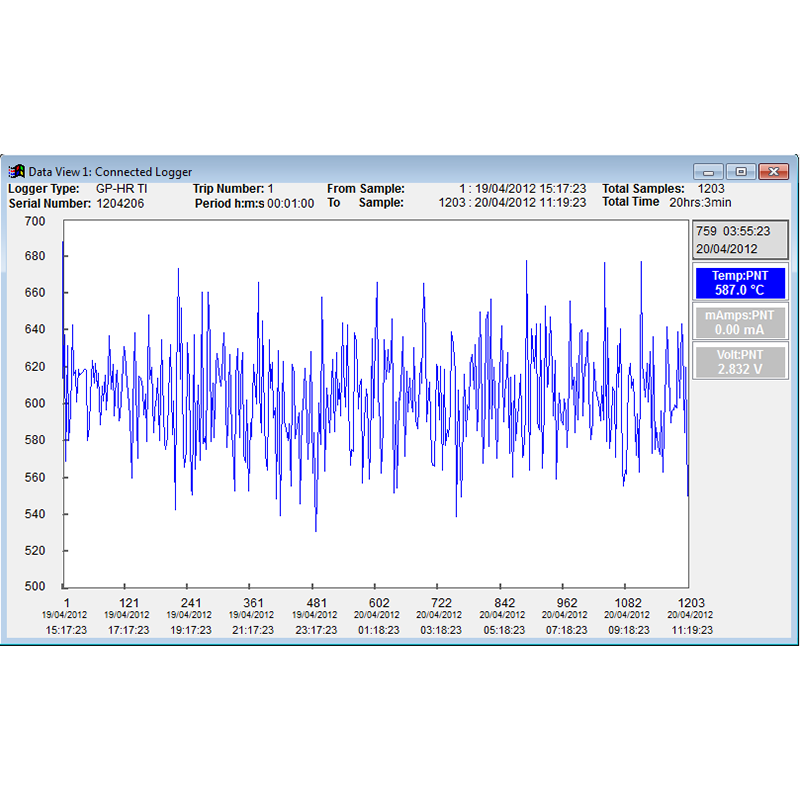Click the Period h:m:s value

[290, 204]
